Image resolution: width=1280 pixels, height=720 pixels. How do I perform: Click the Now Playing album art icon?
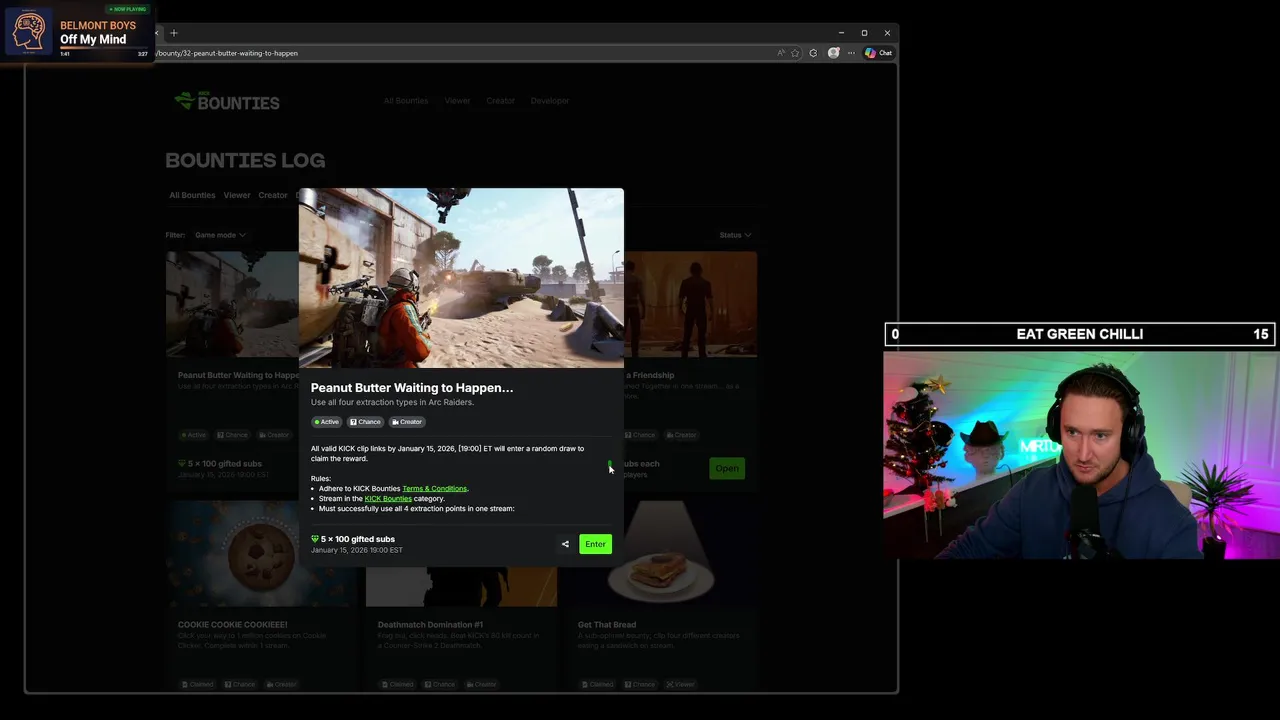click(x=28, y=32)
